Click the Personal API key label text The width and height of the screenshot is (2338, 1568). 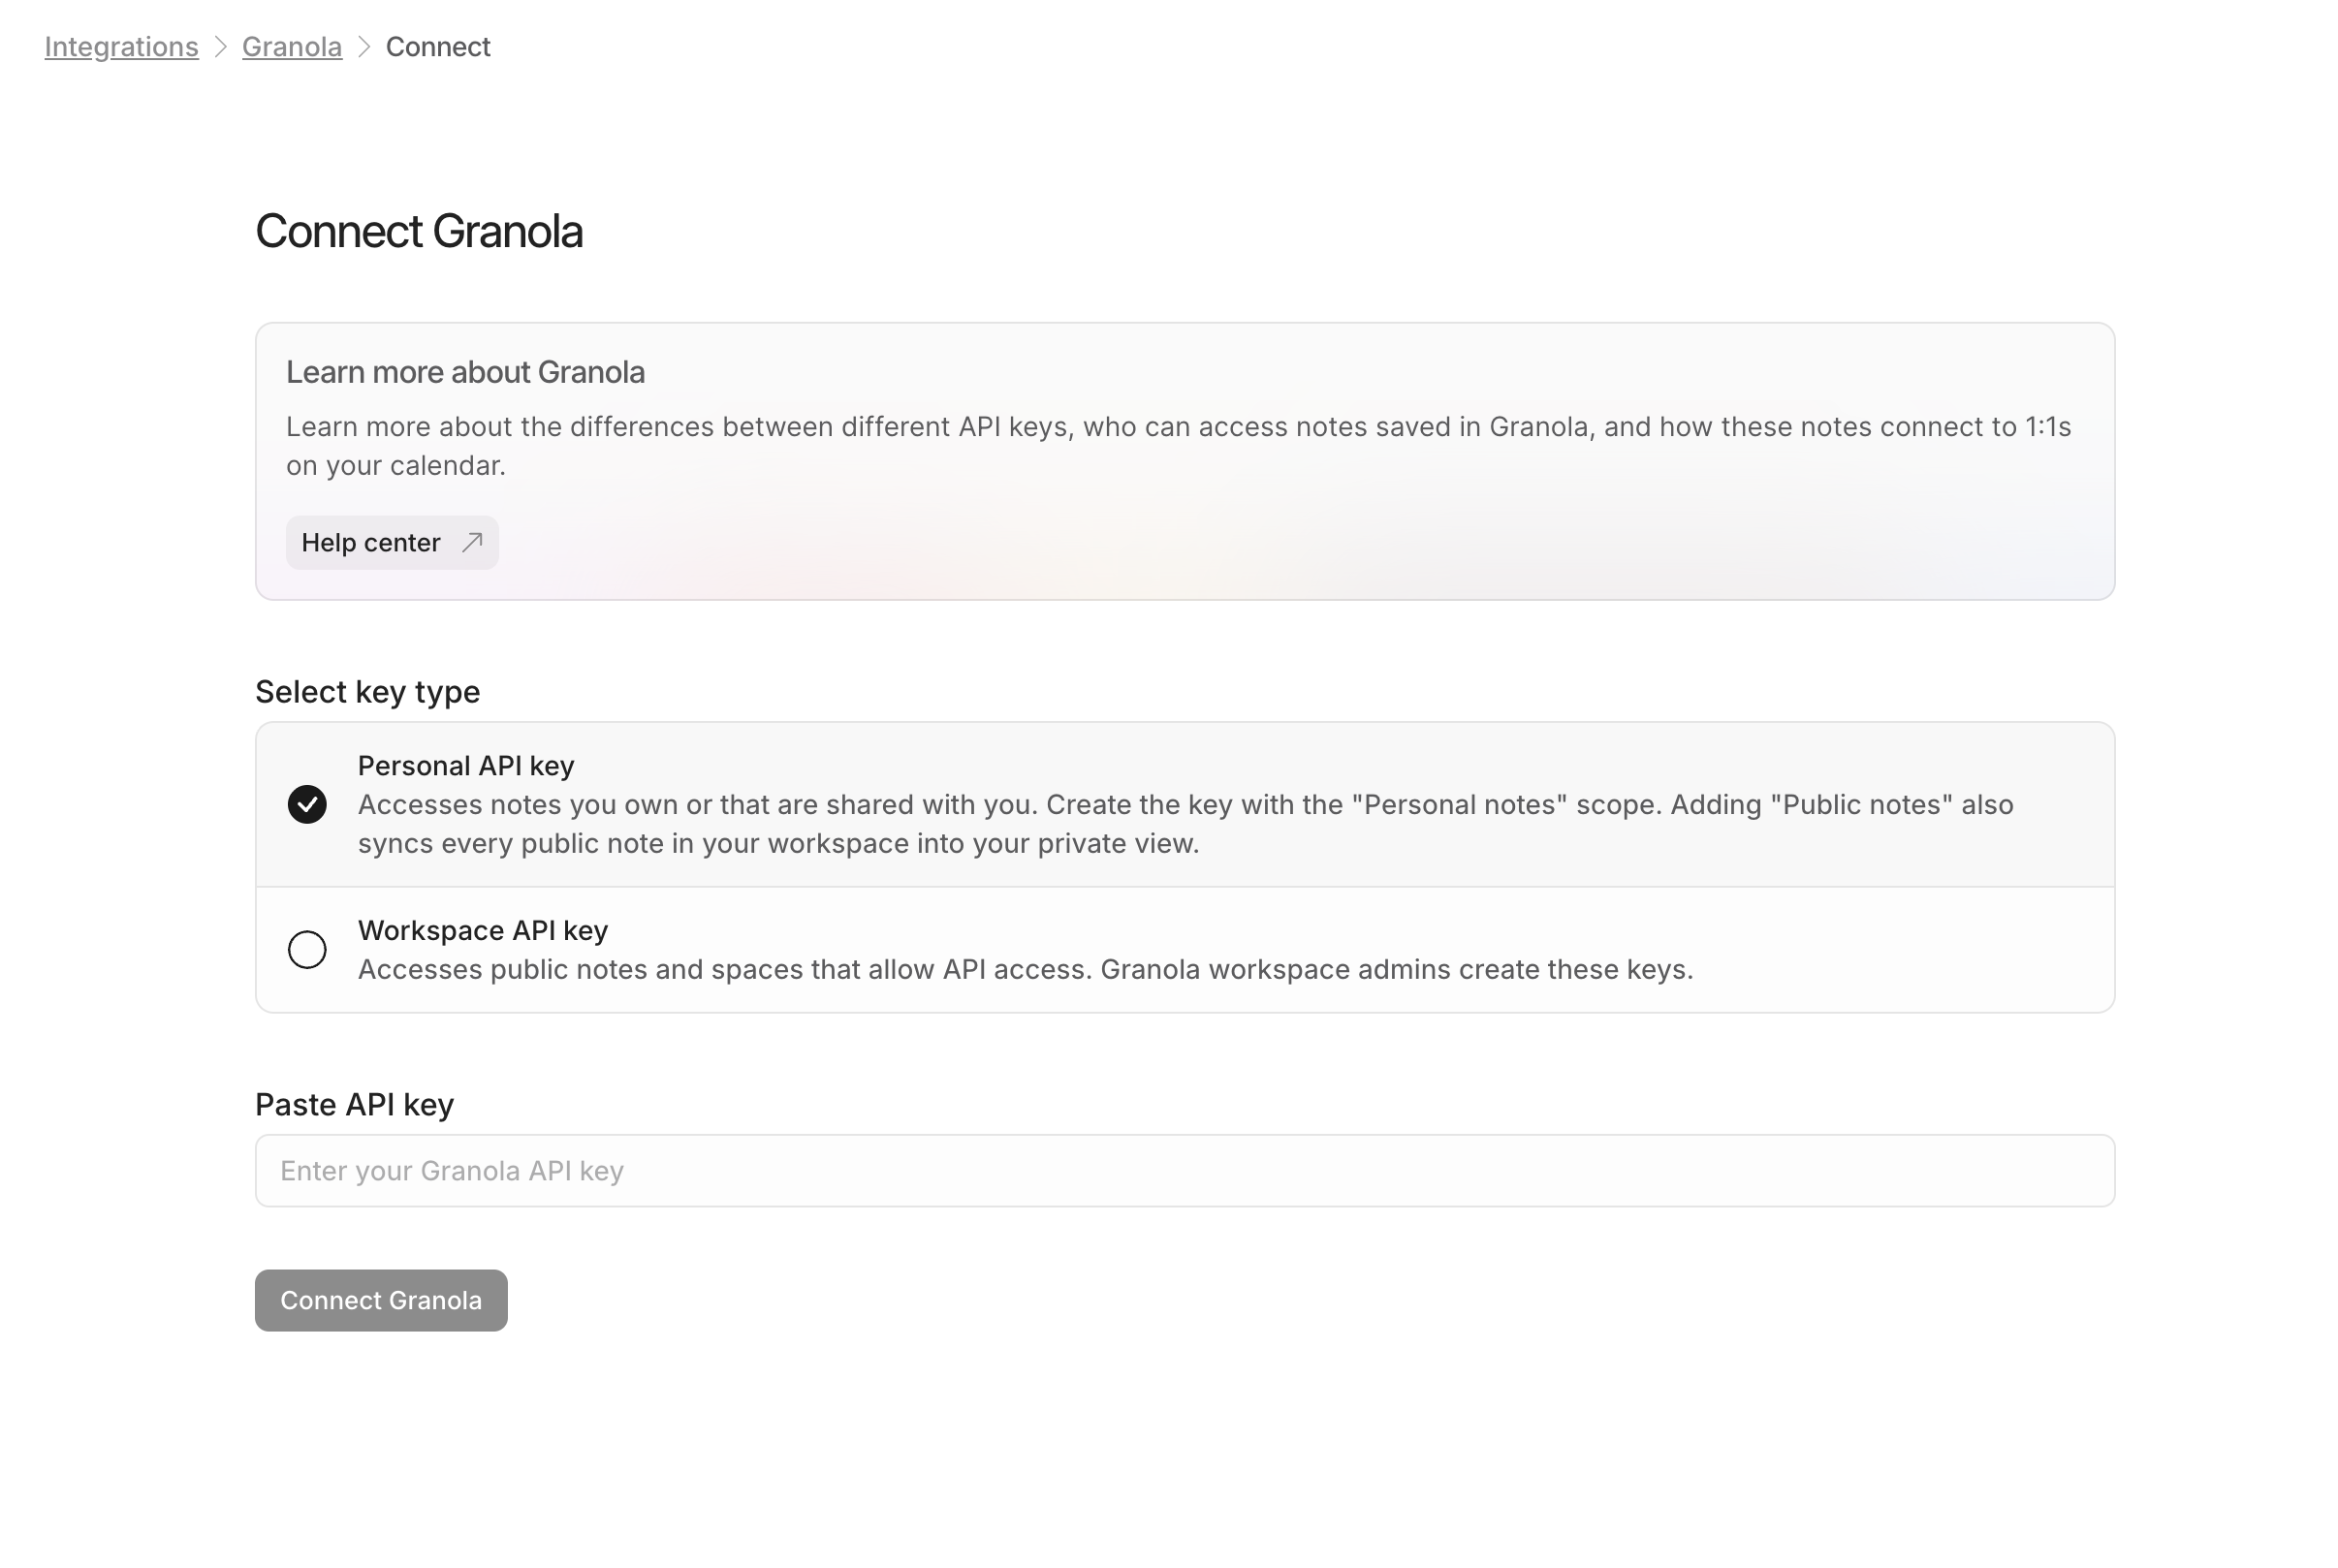click(466, 766)
